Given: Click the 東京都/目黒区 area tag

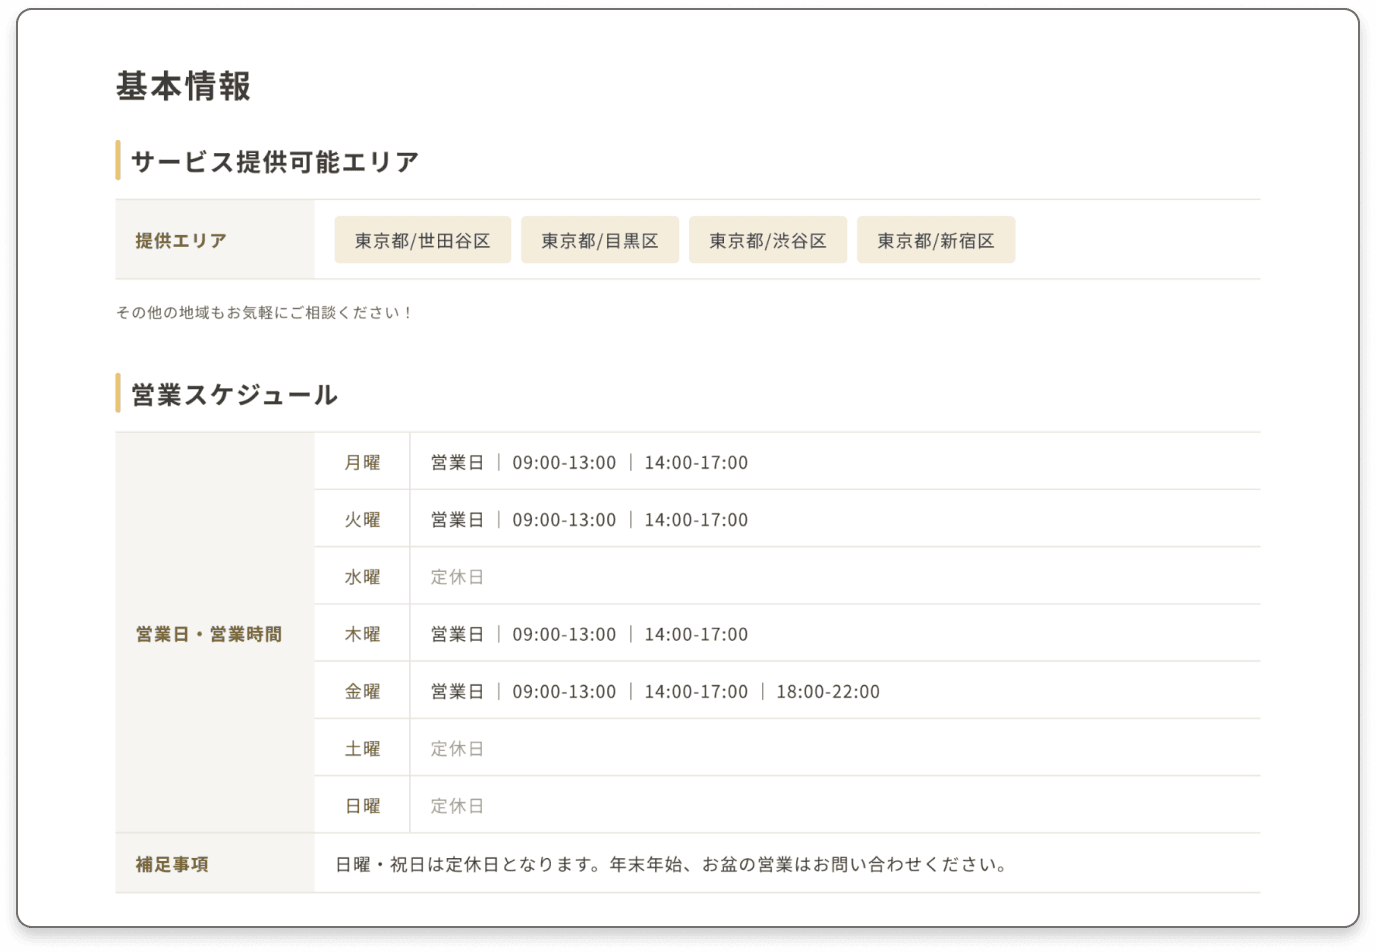Looking at the screenshot, I should coord(600,240).
